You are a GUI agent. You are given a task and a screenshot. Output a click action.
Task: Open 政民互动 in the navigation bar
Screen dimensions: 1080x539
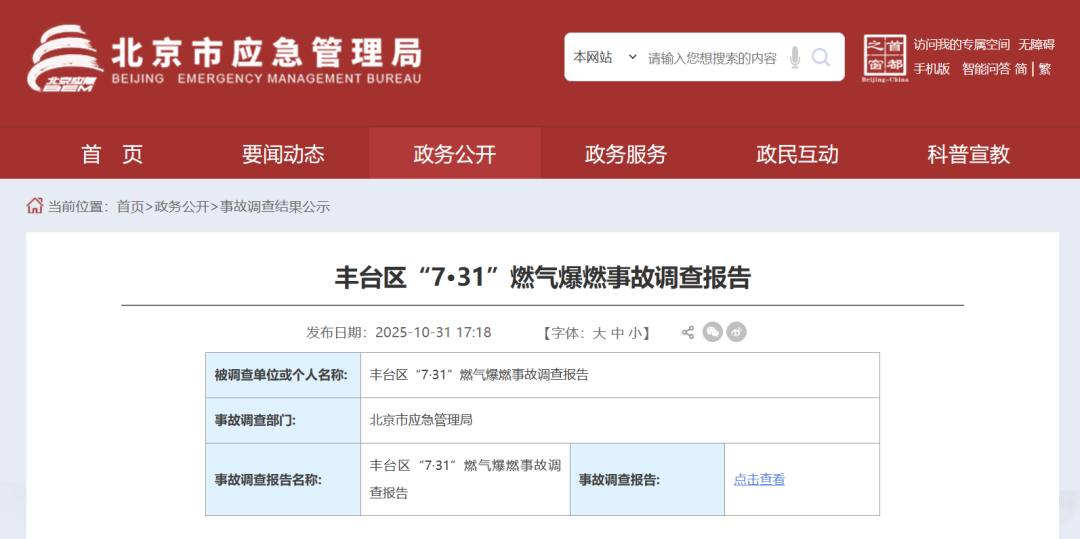click(798, 154)
